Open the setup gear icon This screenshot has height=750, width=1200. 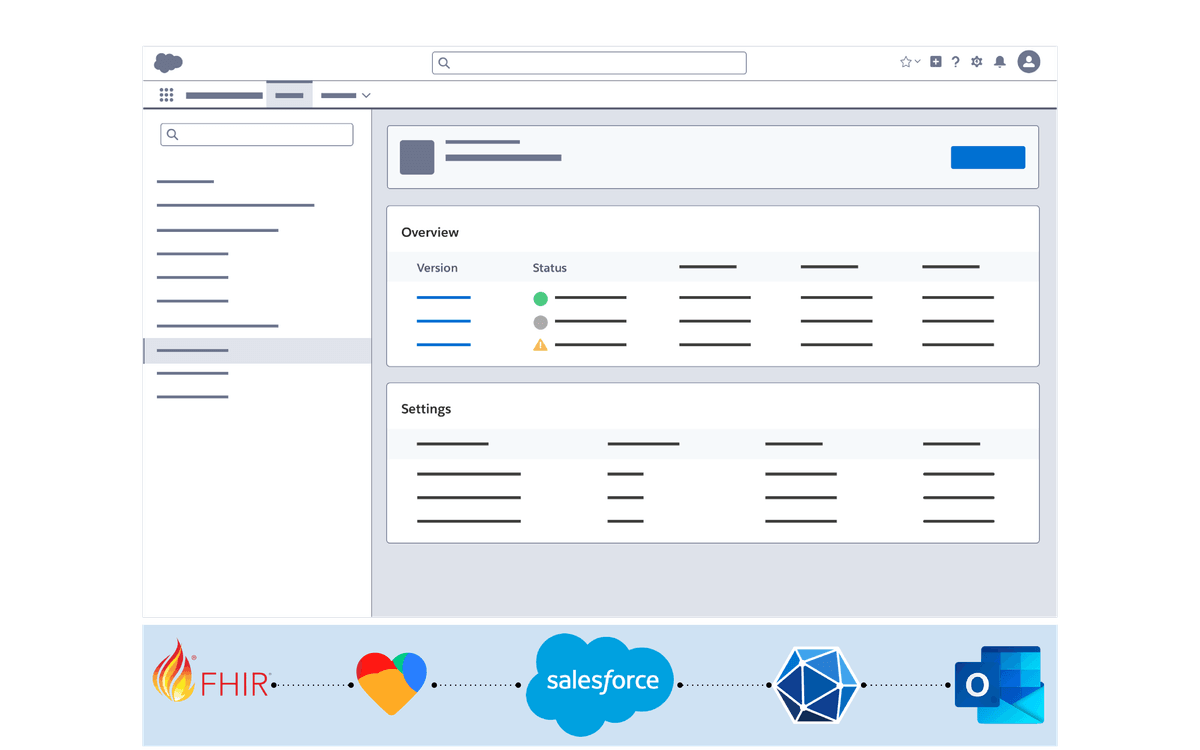pyautogui.click(x=977, y=62)
